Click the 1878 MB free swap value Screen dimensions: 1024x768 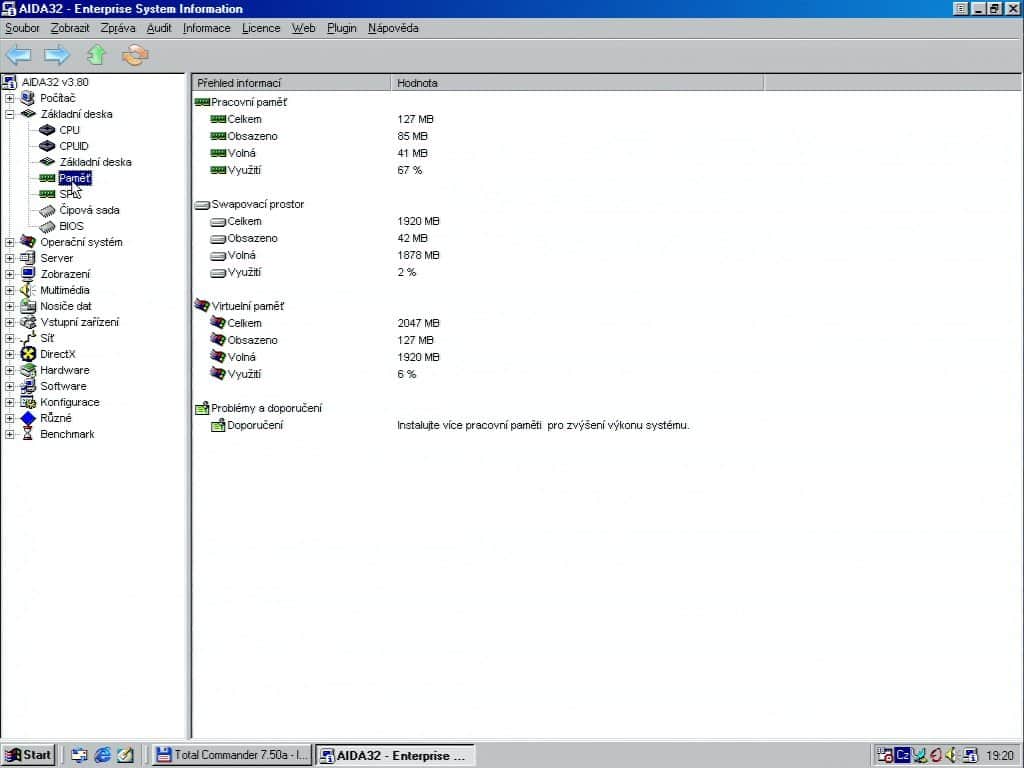pos(418,255)
